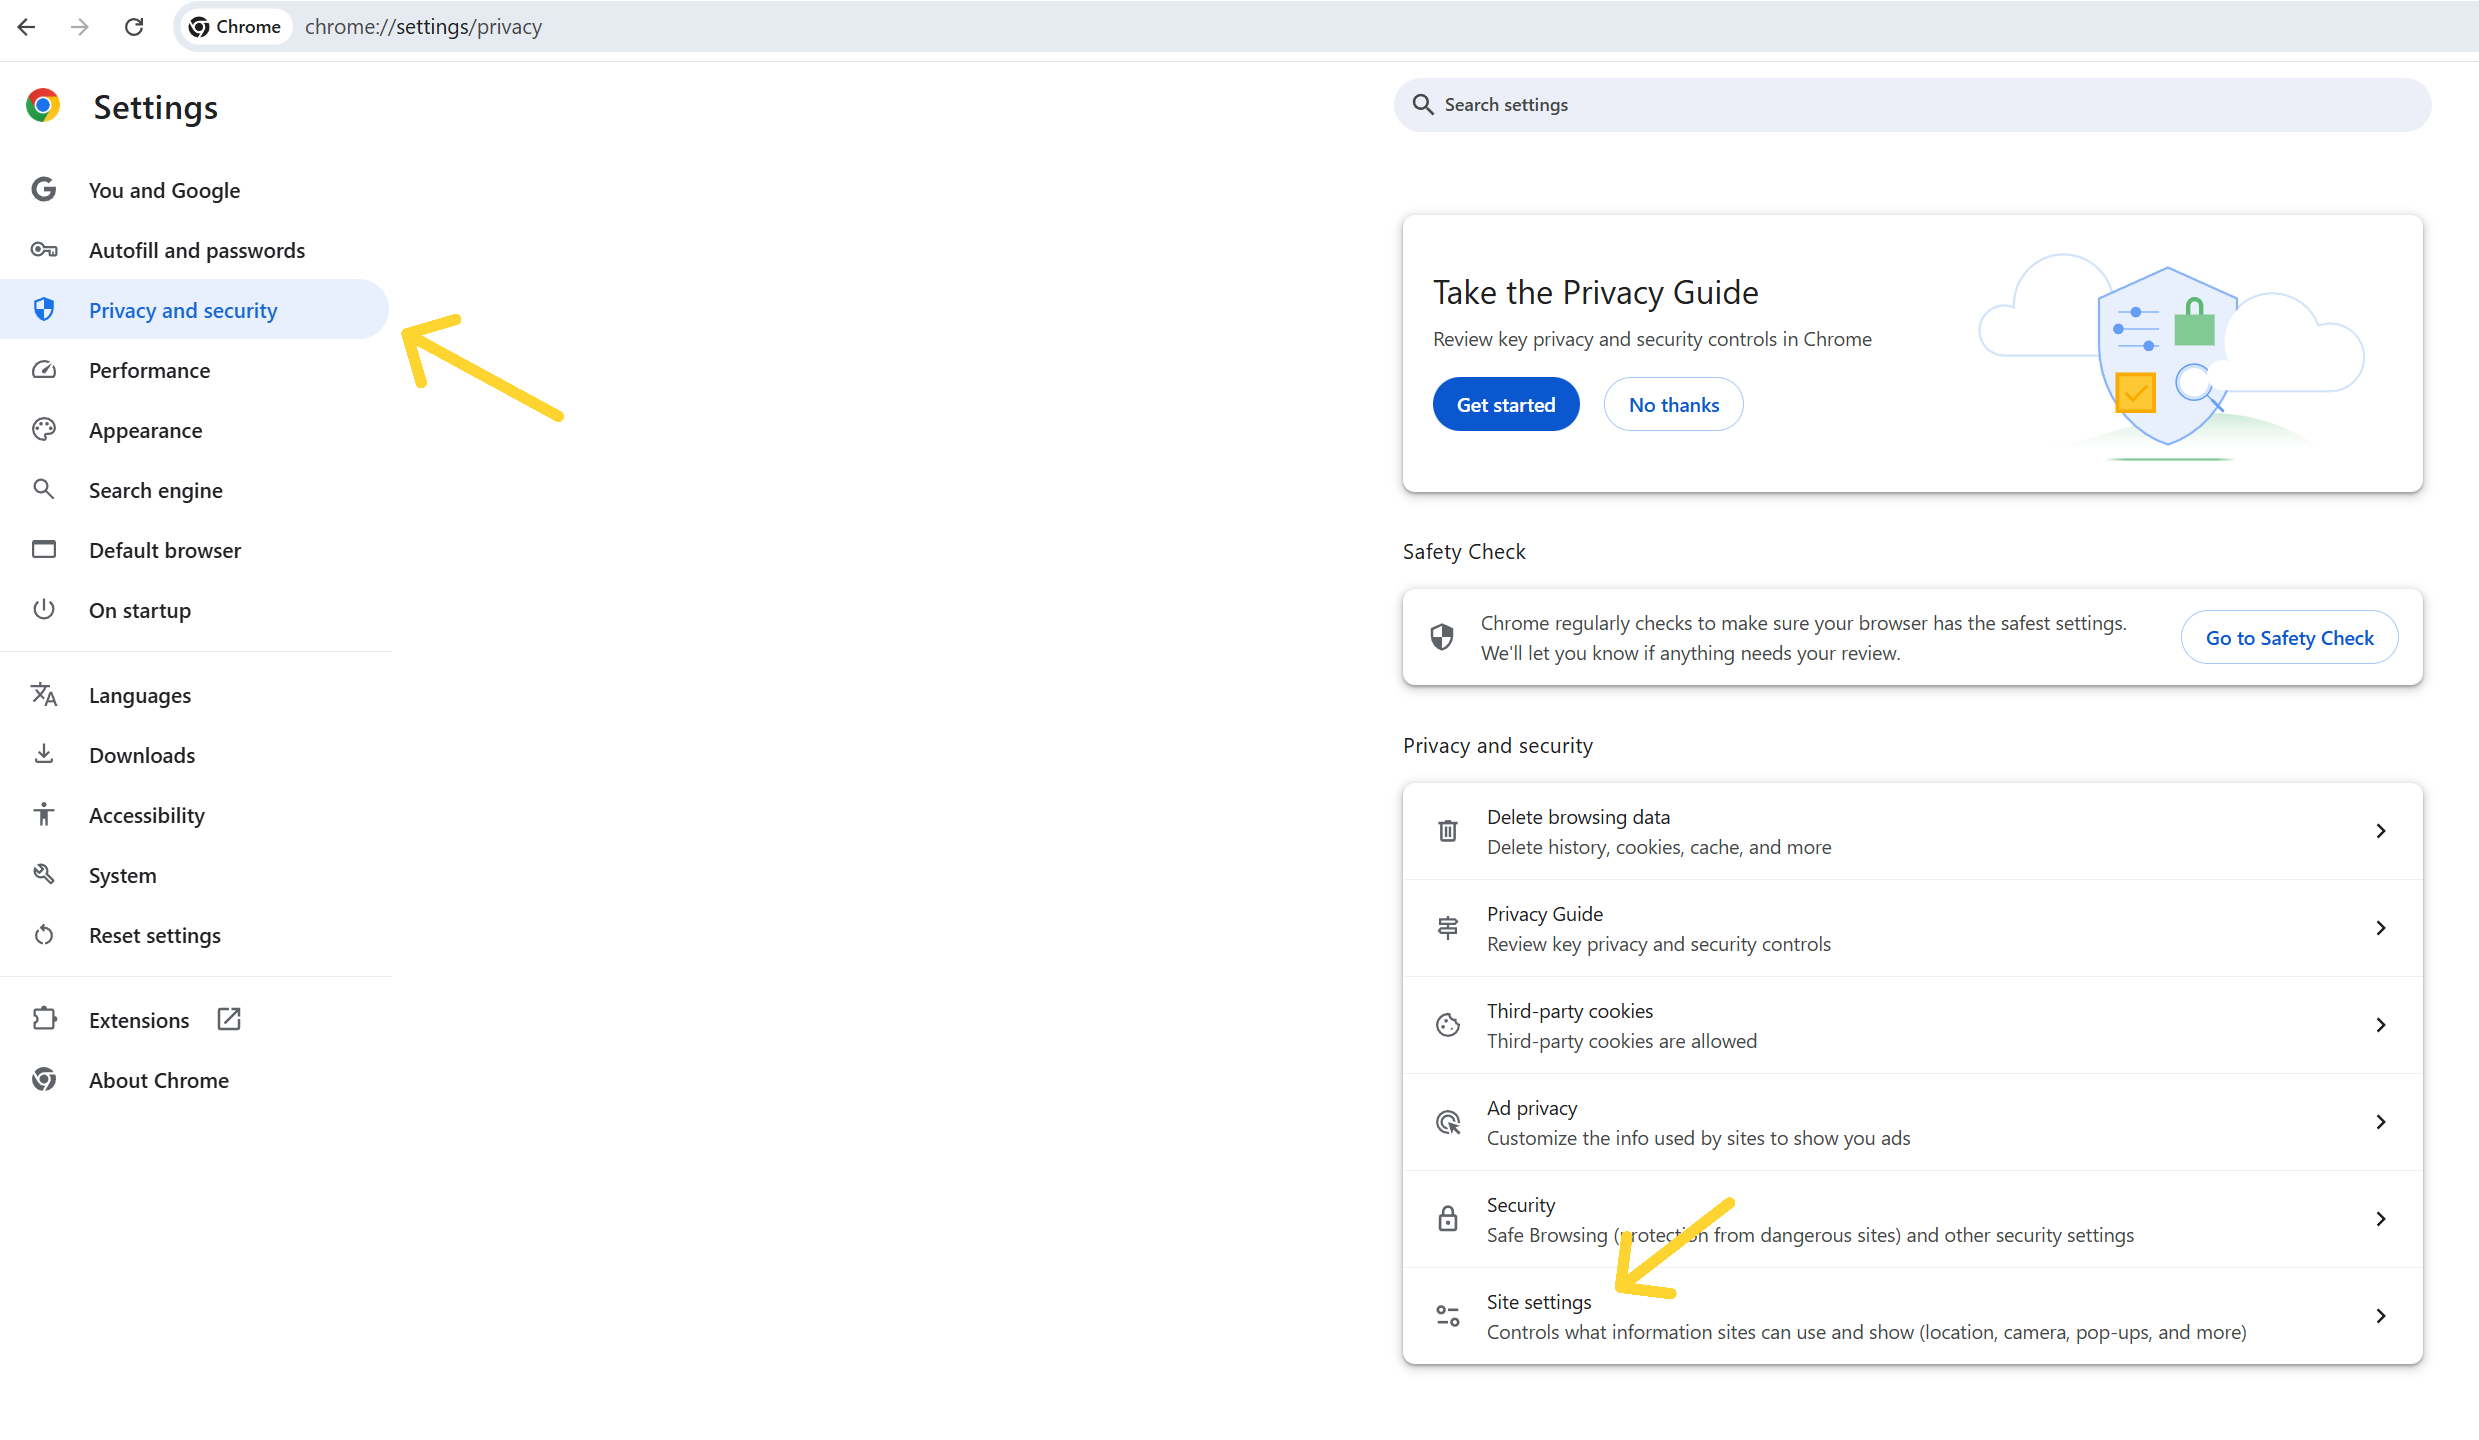Viewport: 2479px width, 1440px height.
Task: Click the Chrome logo beside Settings title
Action: [x=43, y=106]
